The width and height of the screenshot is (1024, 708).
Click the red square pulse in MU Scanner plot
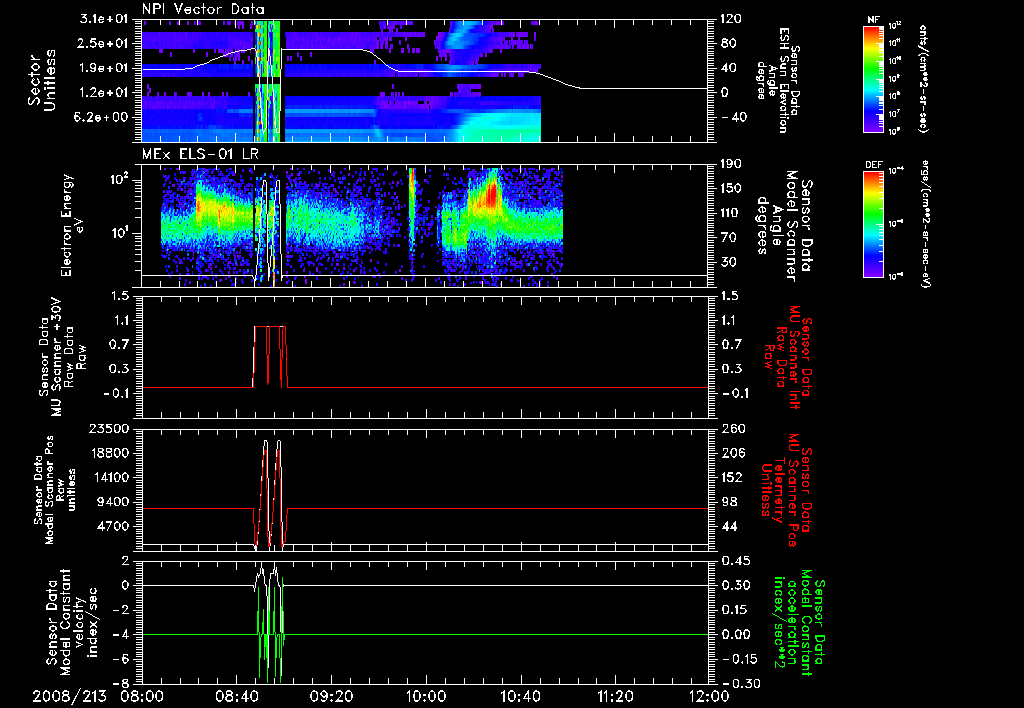pyautogui.click(x=270, y=357)
